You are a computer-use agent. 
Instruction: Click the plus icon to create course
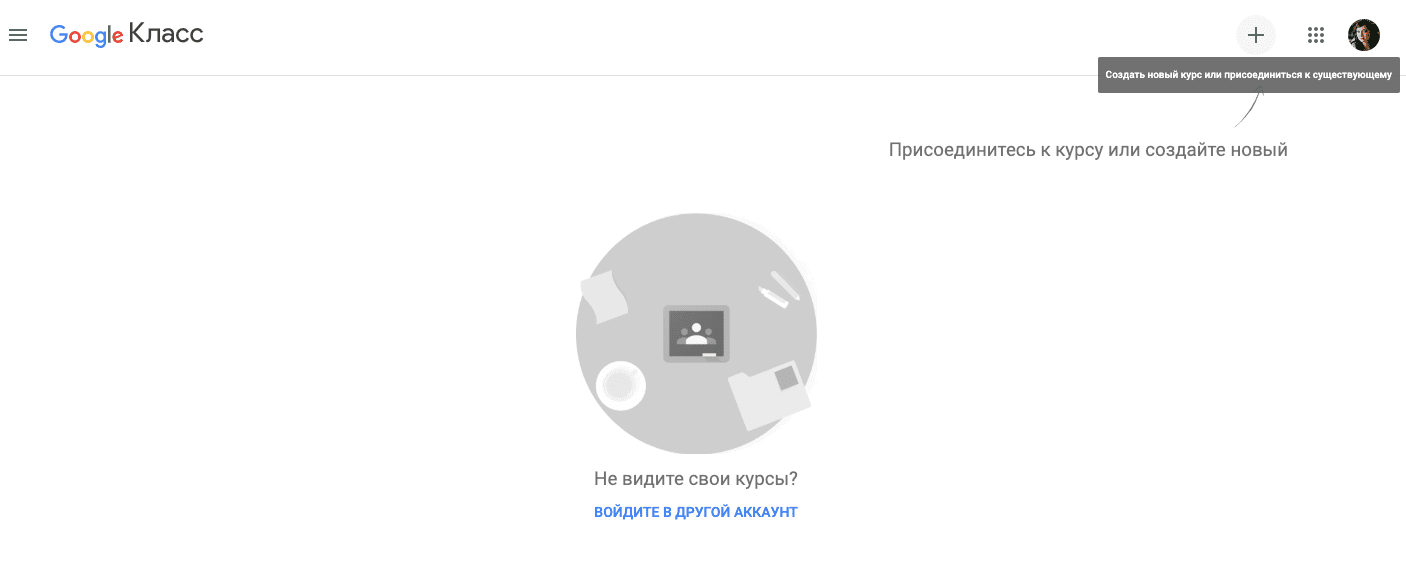[1256, 35]
